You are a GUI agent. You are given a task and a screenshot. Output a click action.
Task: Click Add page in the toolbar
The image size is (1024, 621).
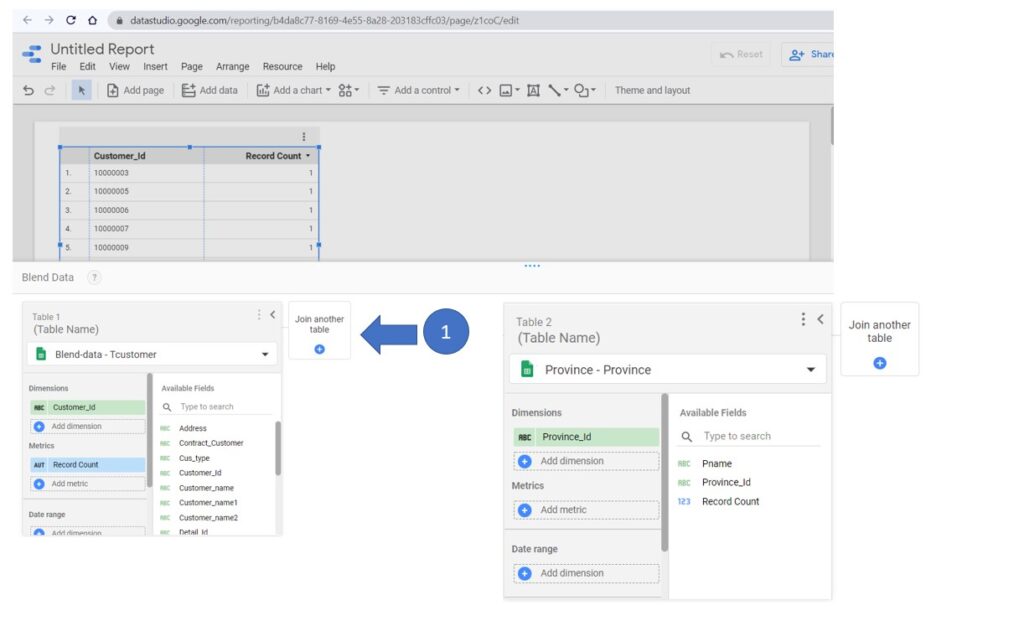point(135,90)
